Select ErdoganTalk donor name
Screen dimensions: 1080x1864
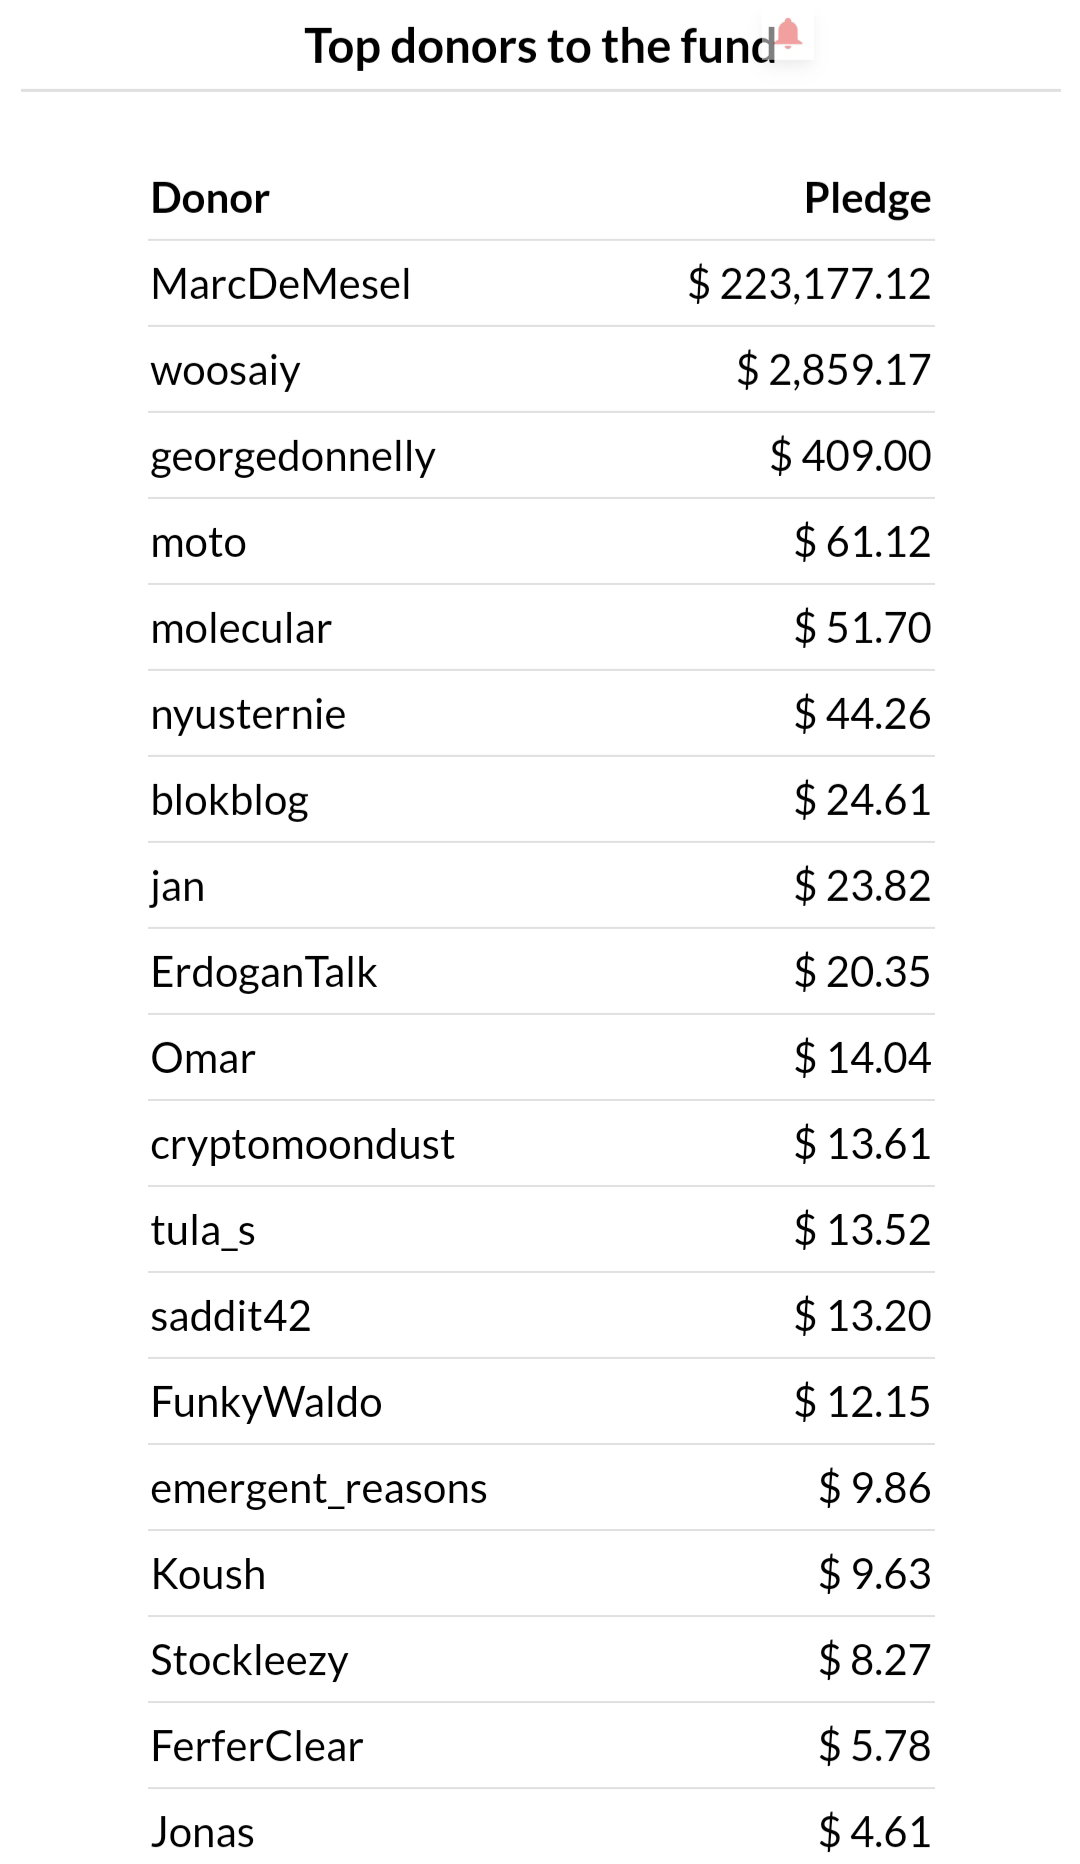[264, 972]
